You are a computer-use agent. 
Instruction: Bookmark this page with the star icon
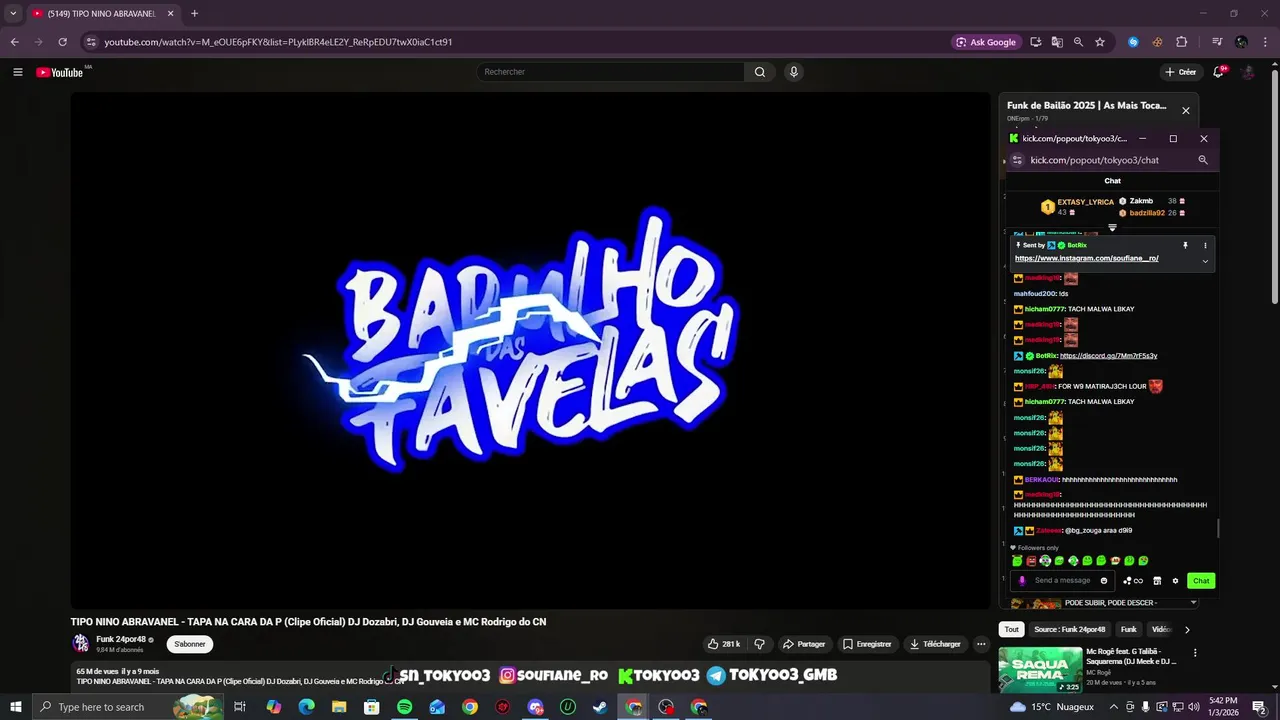1100,42
